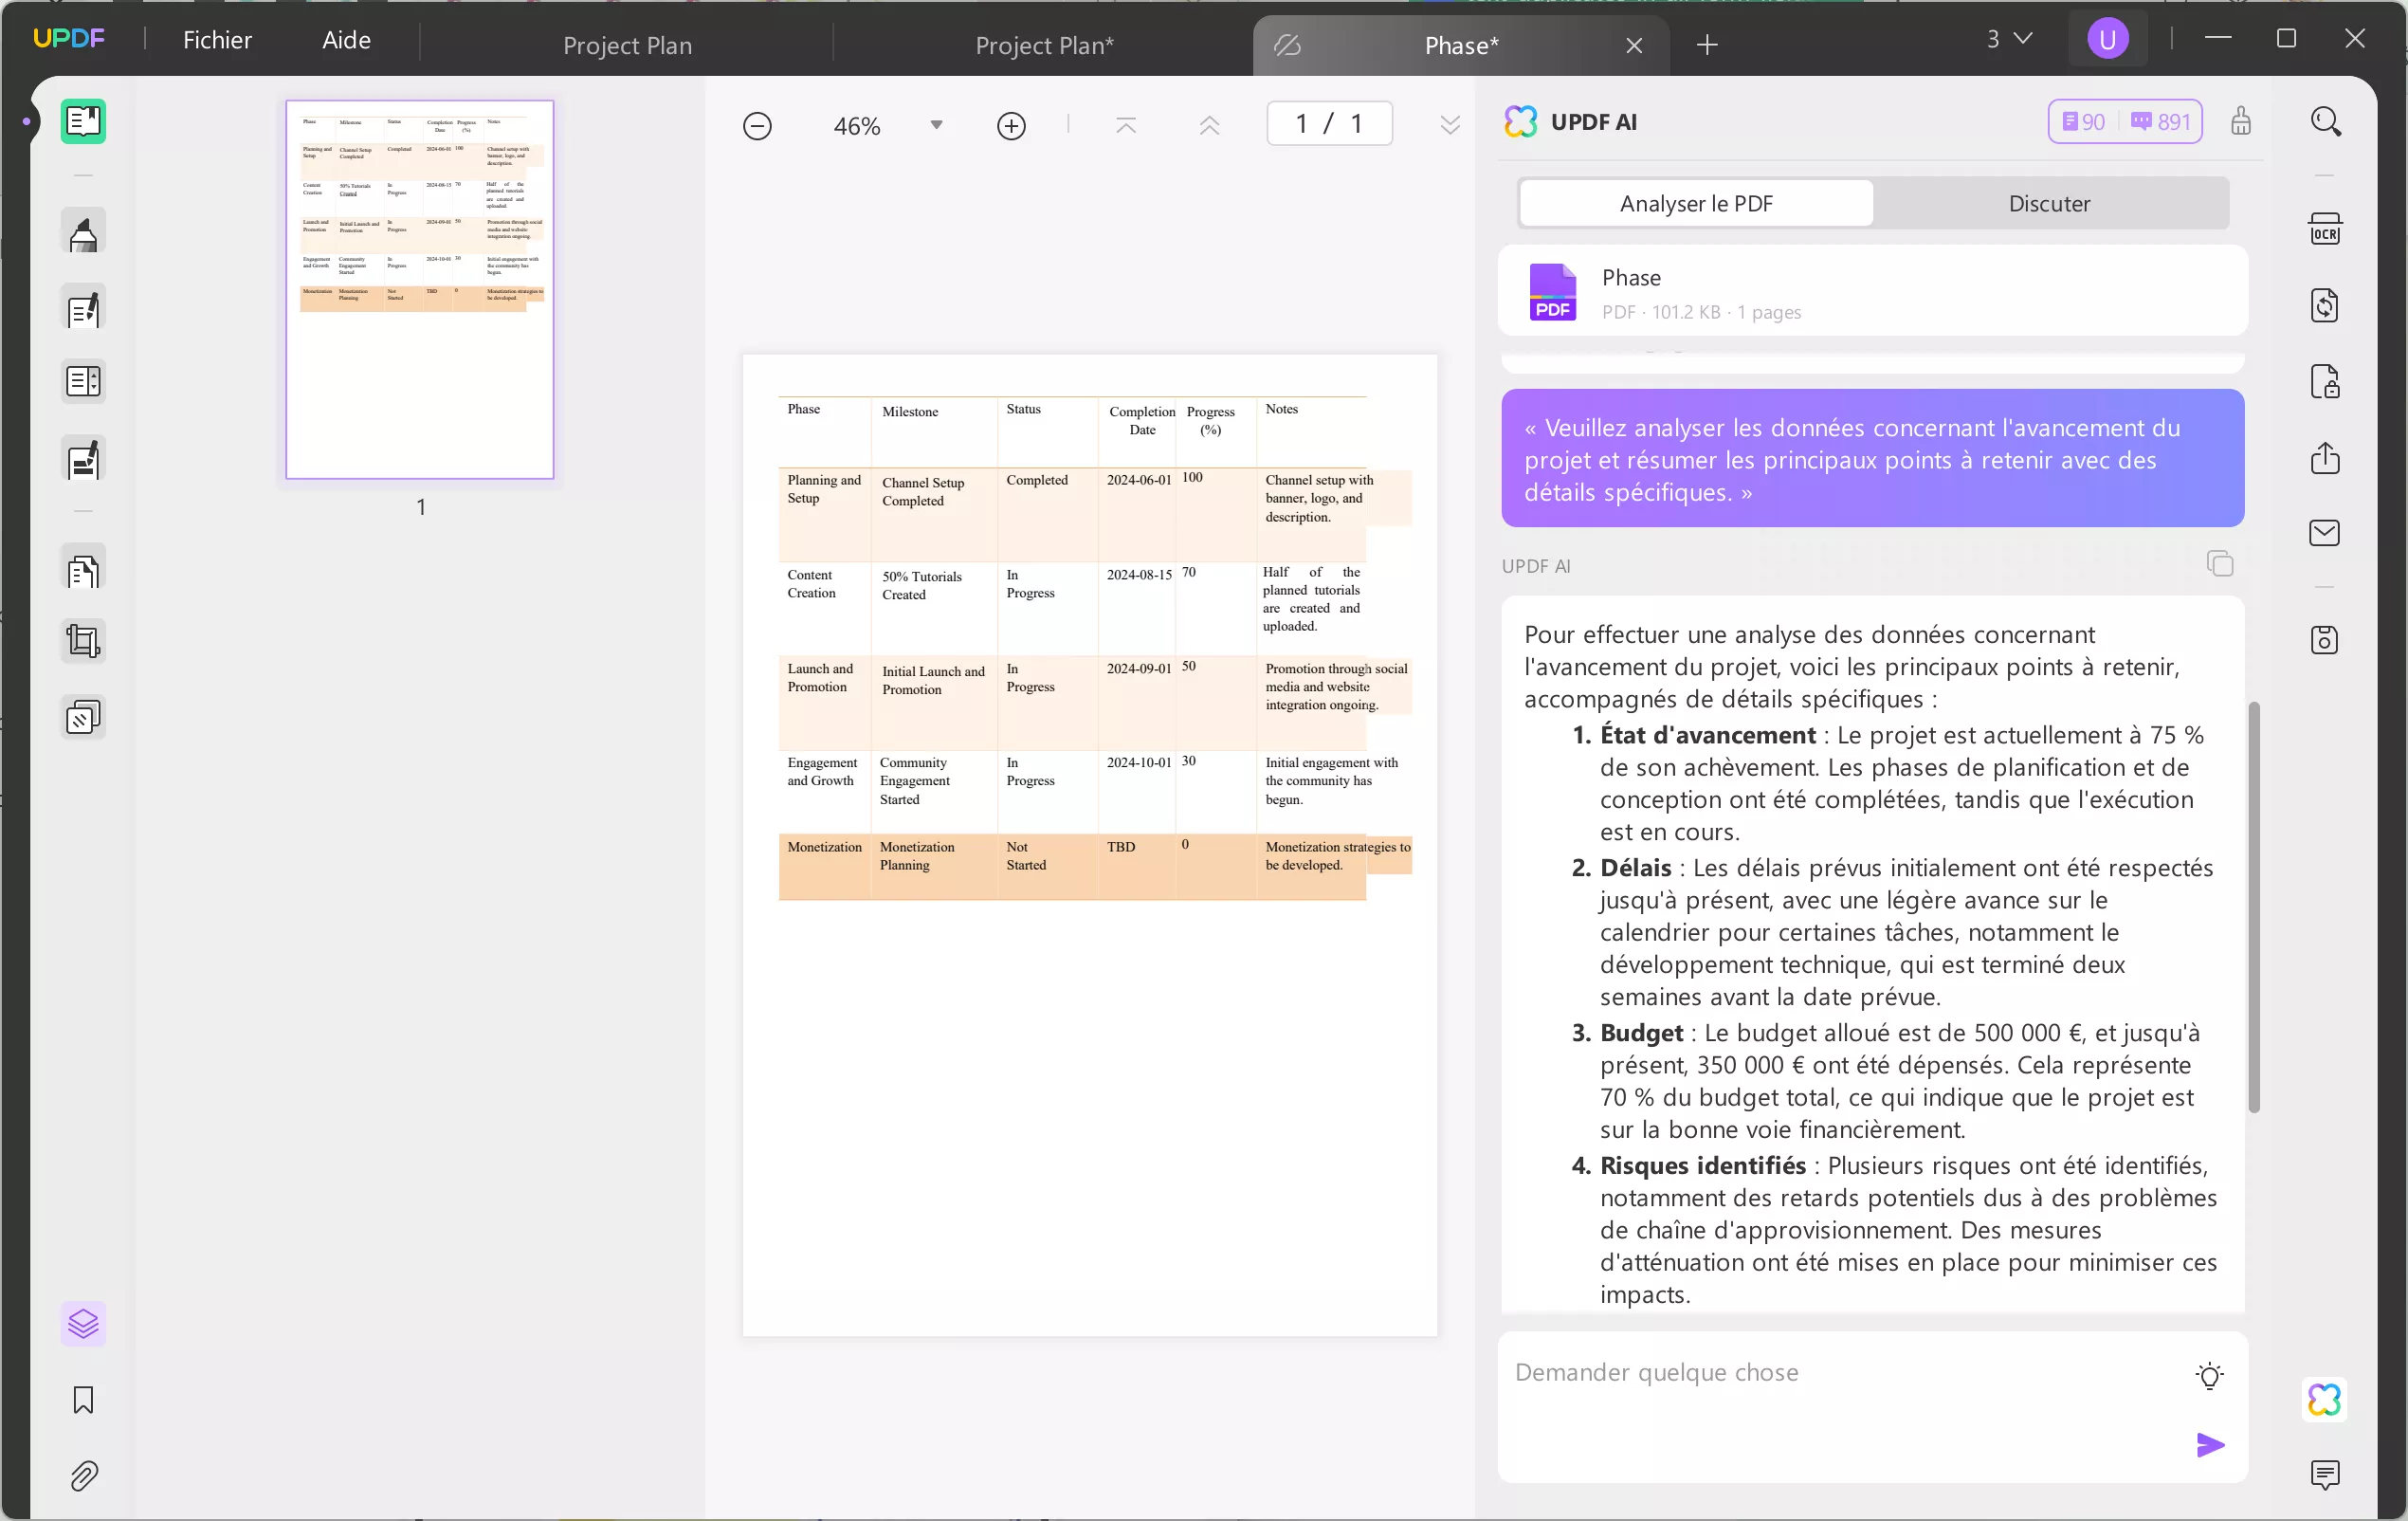Click the Protect PDF lock icon
The image size is (2408, 1521).
point(2324,382)
